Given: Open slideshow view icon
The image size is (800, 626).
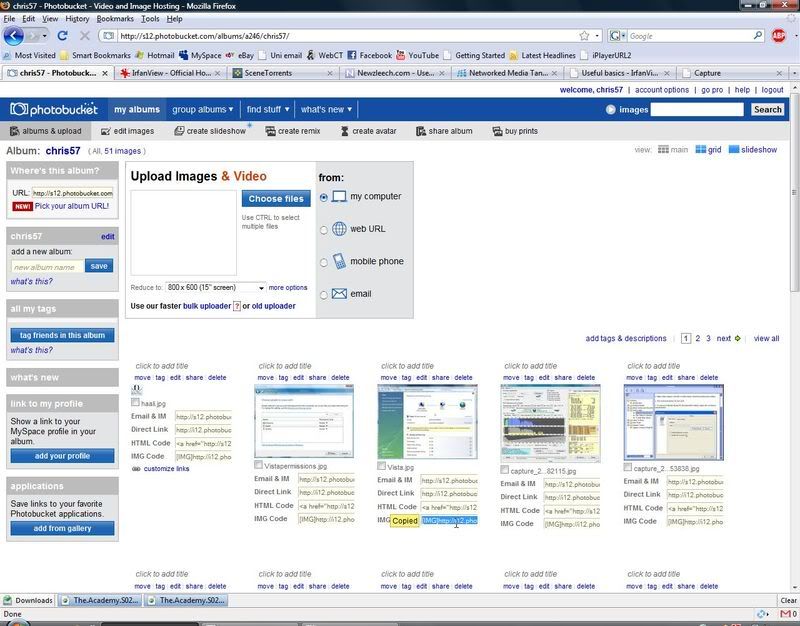Looking at the screenshot, I should tap(735, 150).
